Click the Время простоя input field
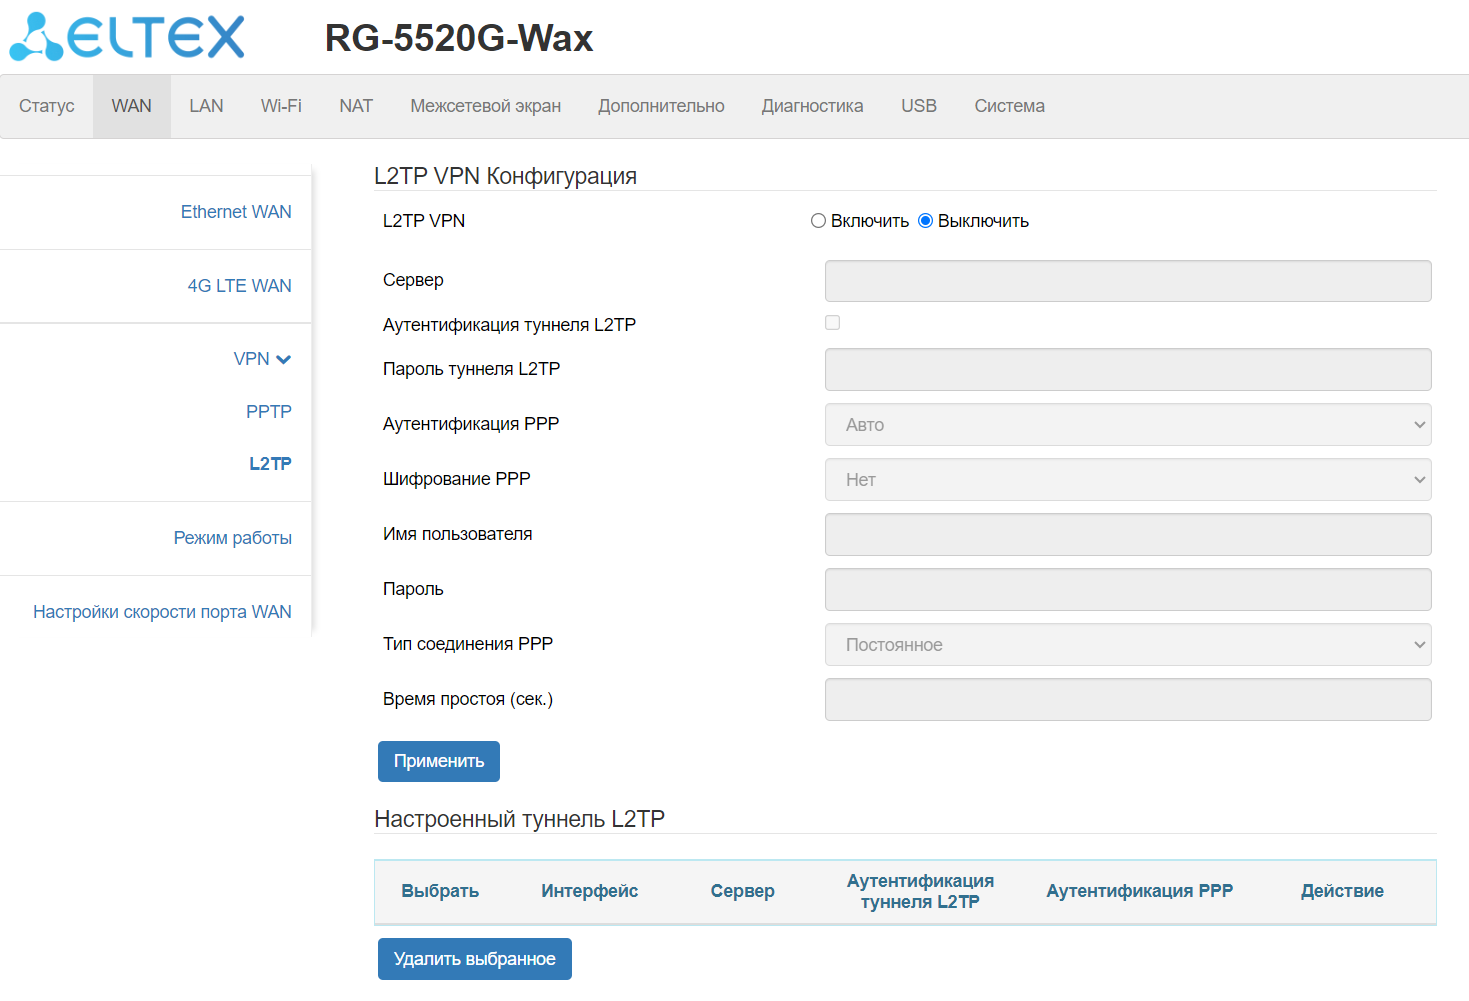 (1127, 700)
